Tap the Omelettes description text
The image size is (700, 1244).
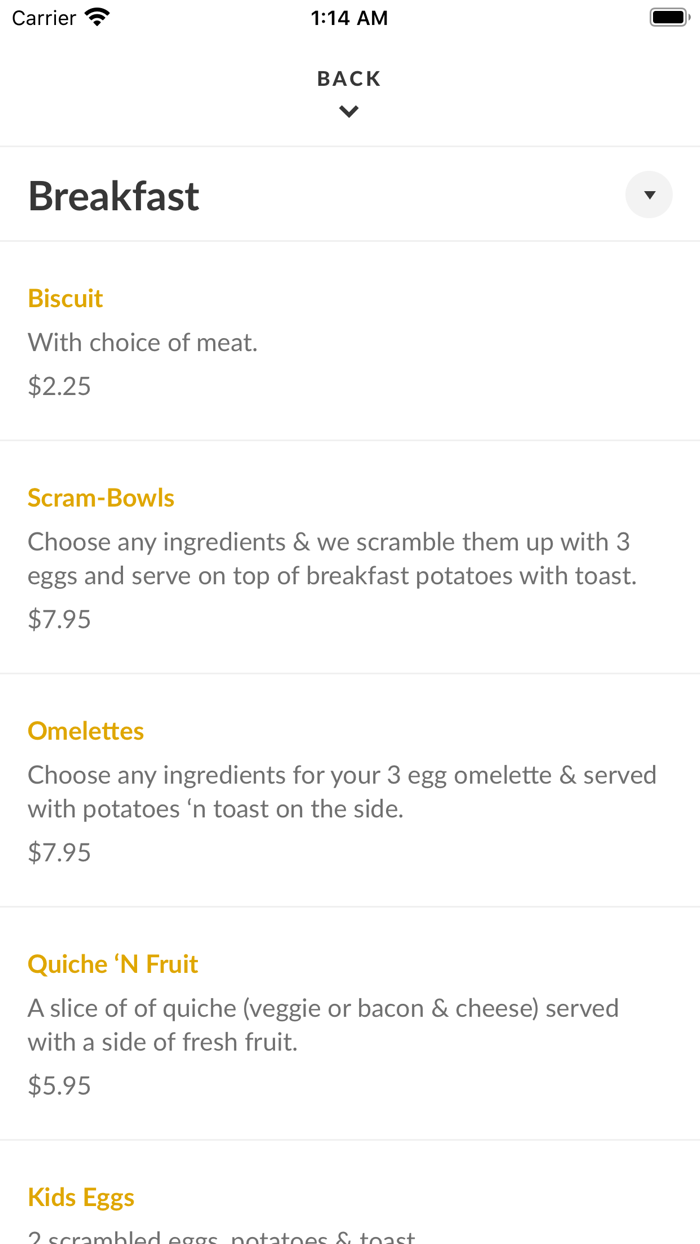[x=342, y=792]
